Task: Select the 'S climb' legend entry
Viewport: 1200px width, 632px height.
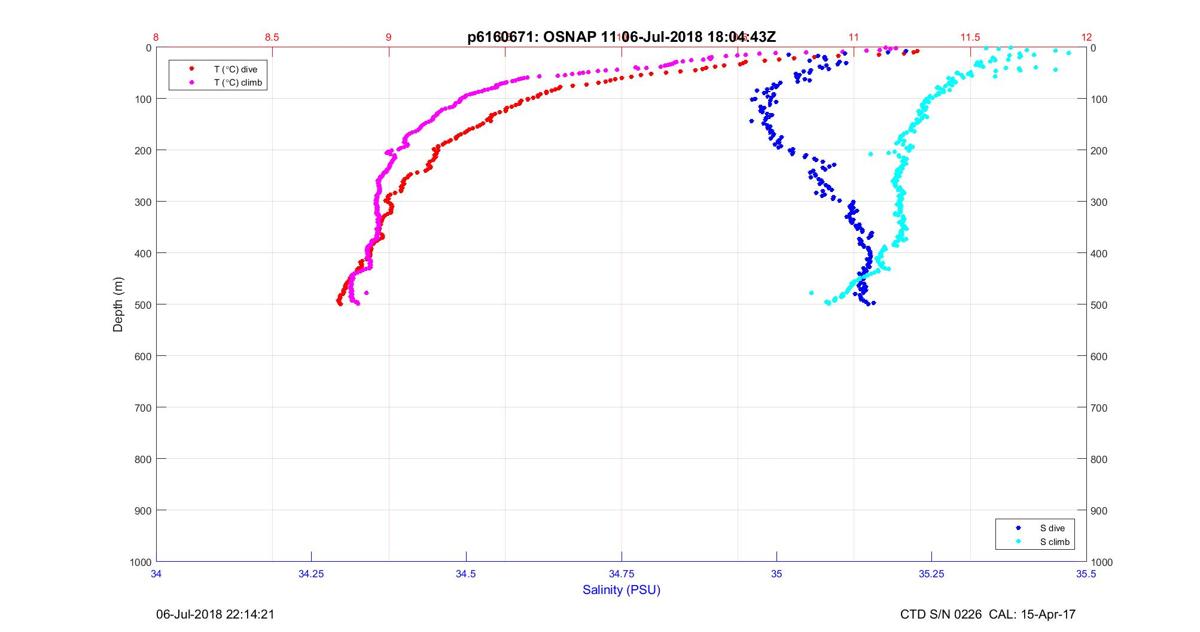Action: coord(1054,541)
